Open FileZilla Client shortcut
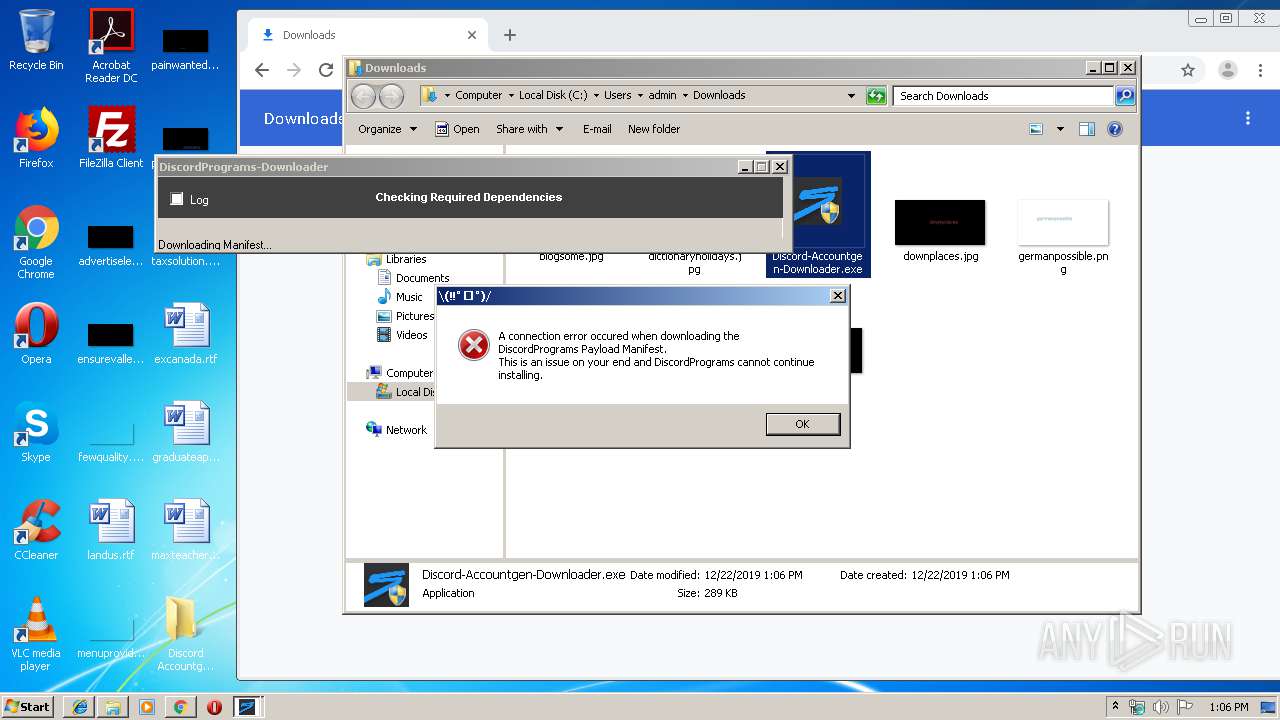This screenshot has height=720, width=1280. [111, 138]
